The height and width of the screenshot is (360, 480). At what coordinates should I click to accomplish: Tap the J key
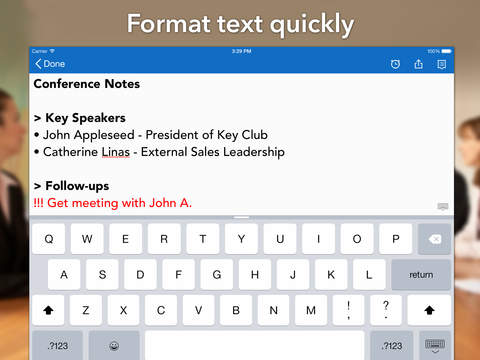click(x=293, y=275)
